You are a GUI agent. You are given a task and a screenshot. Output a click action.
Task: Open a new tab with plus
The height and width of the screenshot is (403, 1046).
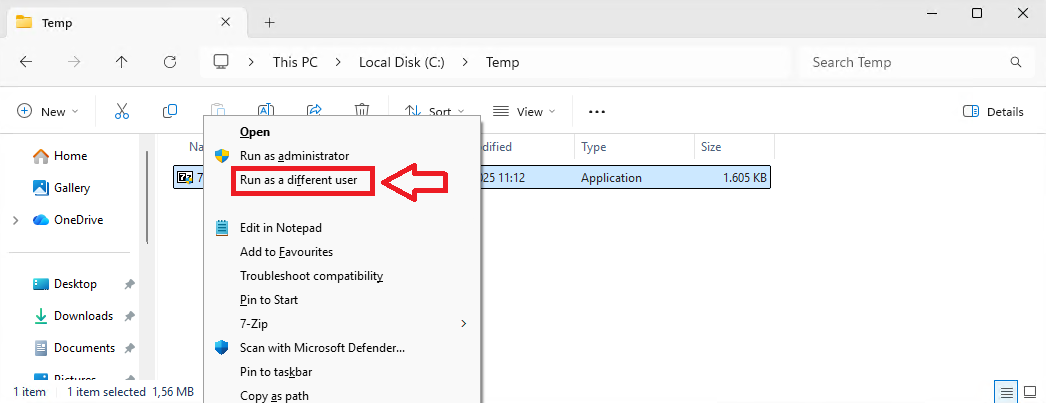point(270,23)
